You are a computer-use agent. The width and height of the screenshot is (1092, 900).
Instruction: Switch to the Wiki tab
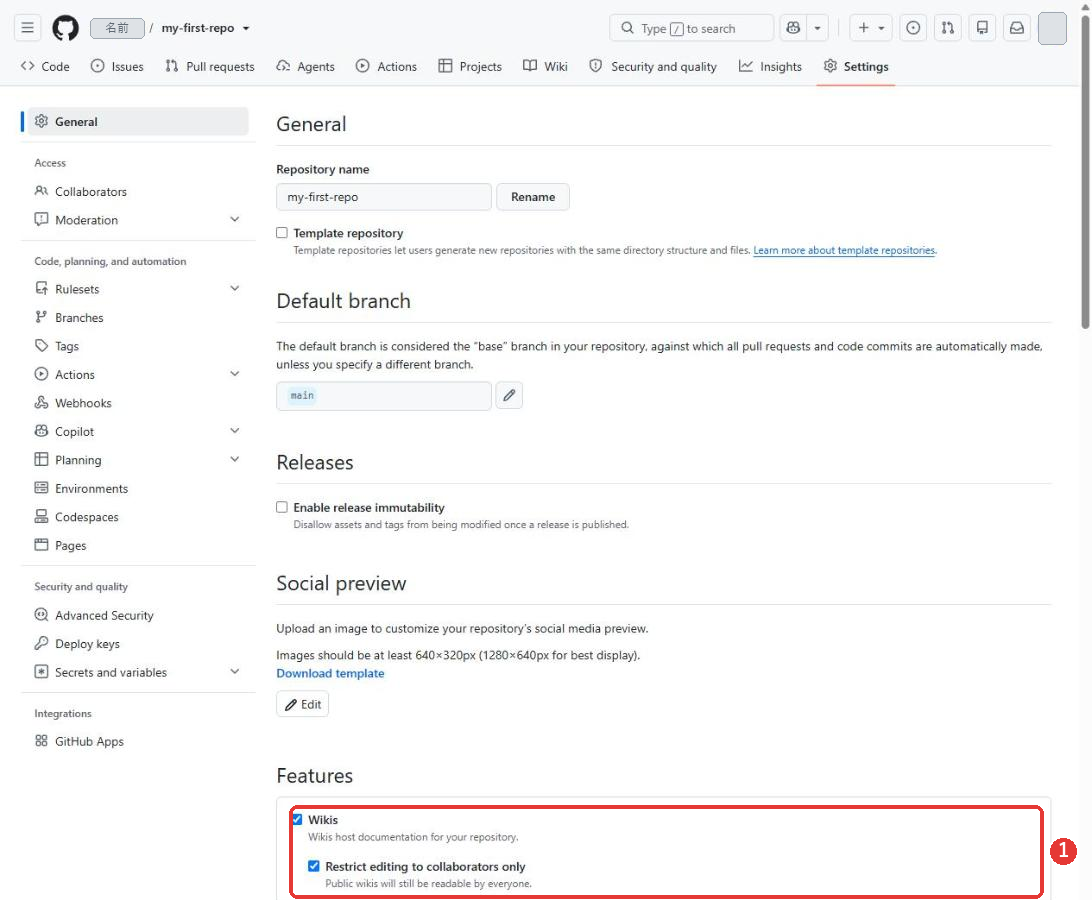(x=545, y=66)
